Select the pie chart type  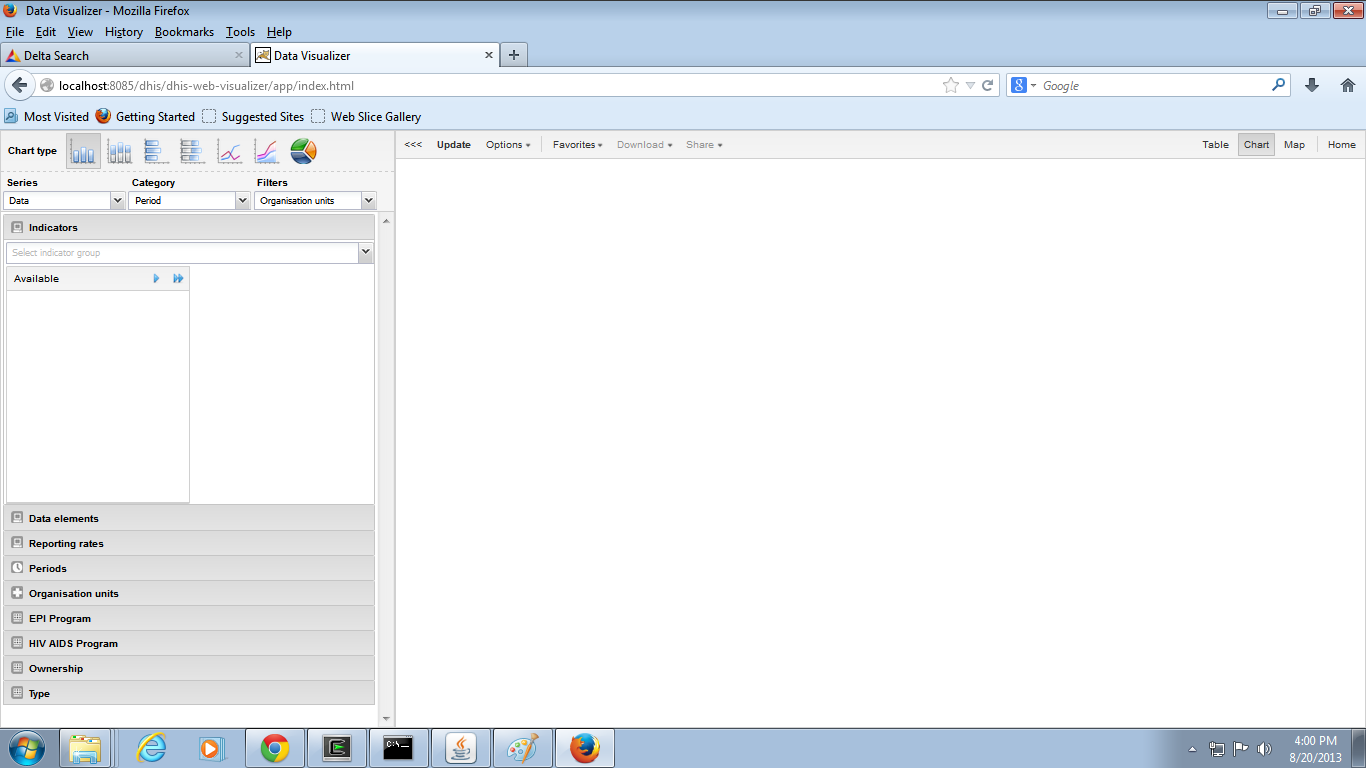[303, 151]
